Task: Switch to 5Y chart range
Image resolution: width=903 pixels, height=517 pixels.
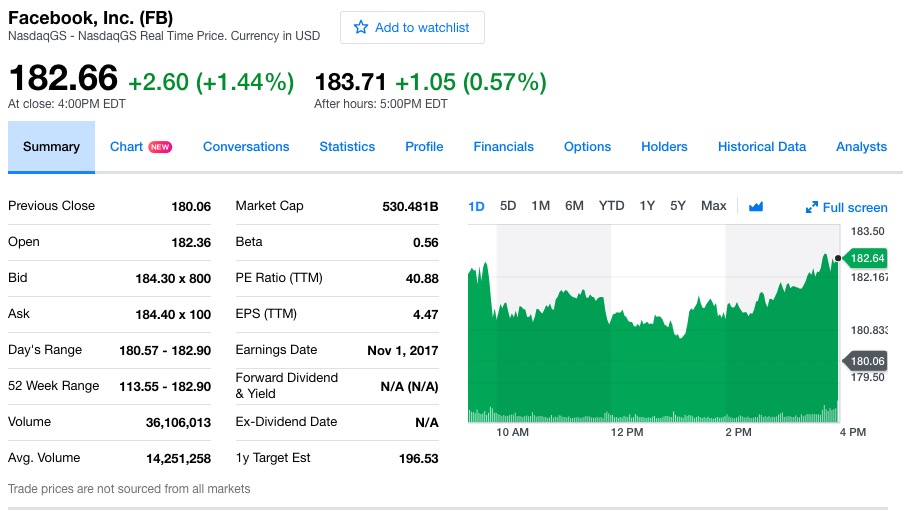Action: [678, 206]
